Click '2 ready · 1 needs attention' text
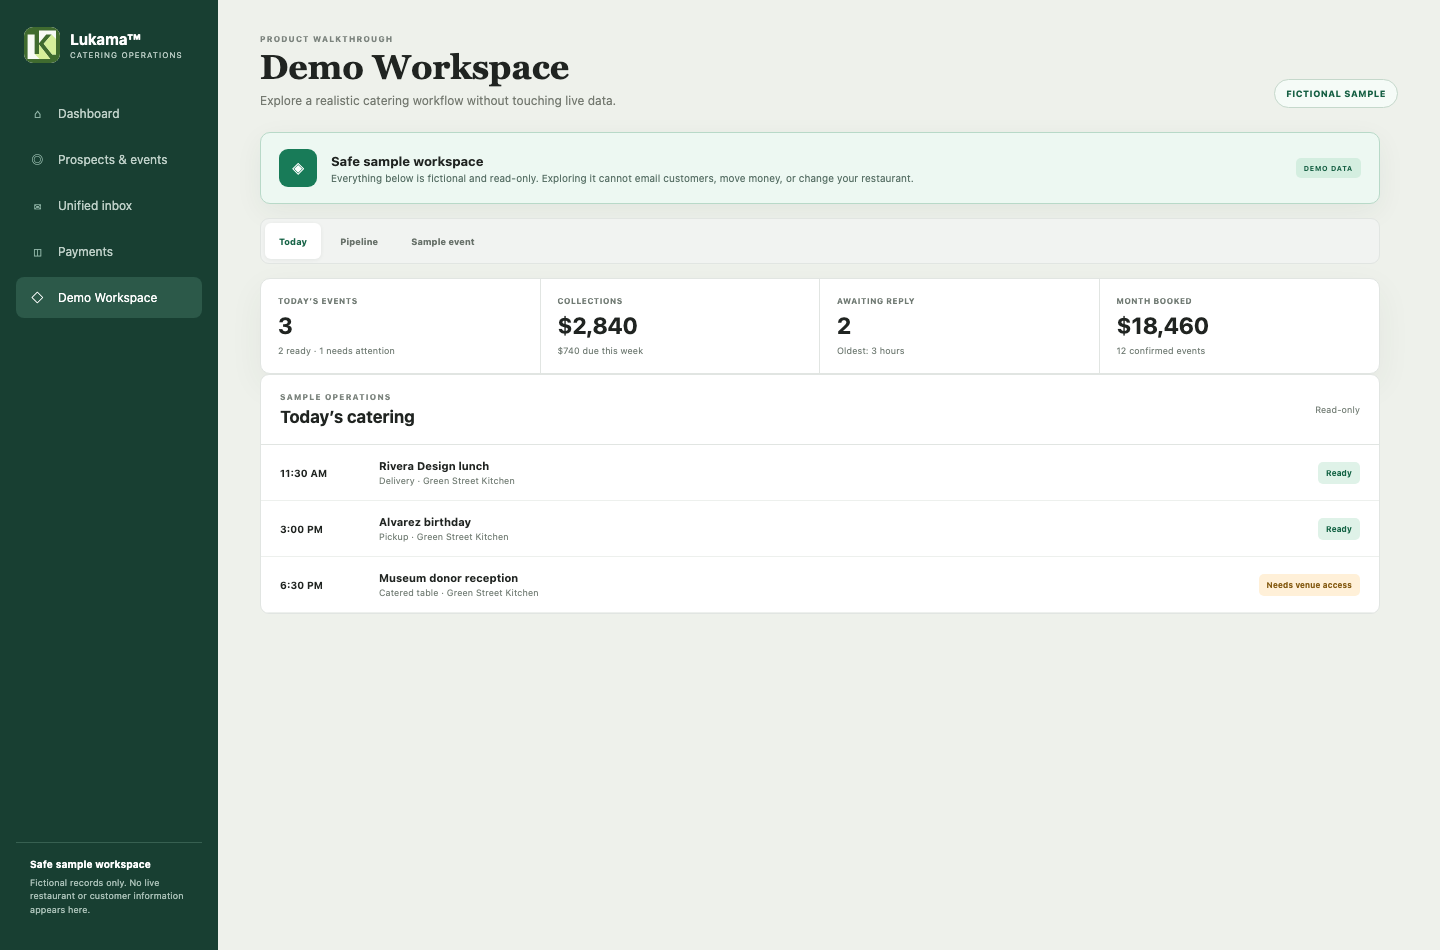 [336, 351]
